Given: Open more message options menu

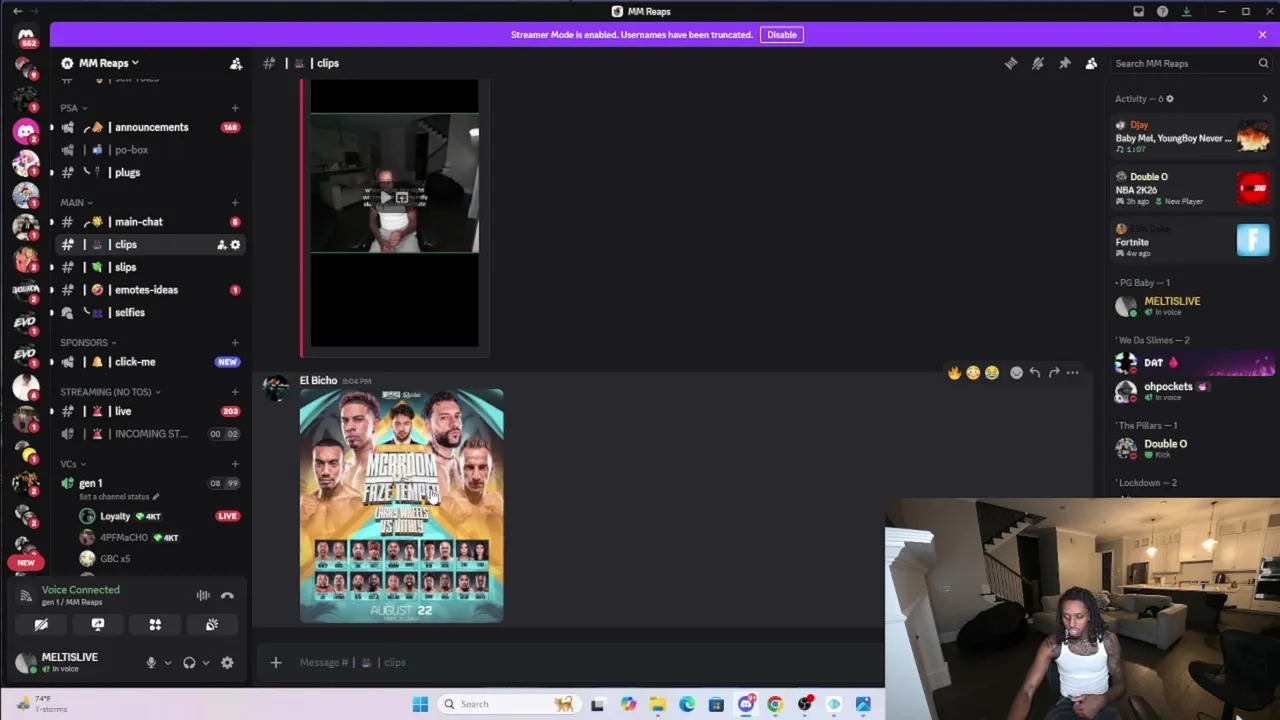Looking at the screenshot, I should coord(1072,373).
